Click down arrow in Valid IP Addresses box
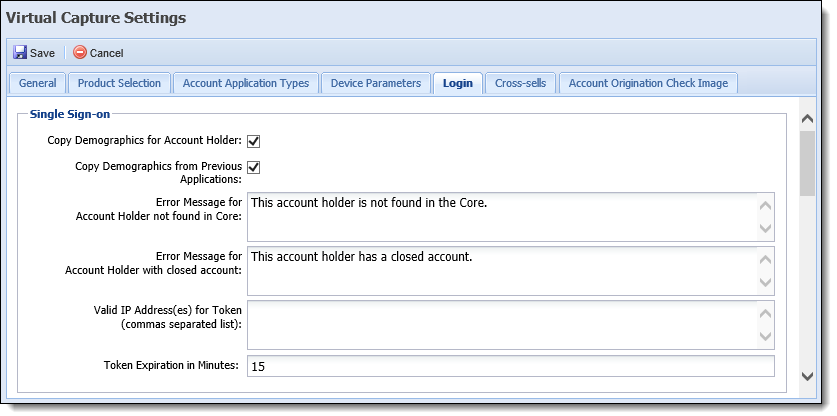 [765, 336]
